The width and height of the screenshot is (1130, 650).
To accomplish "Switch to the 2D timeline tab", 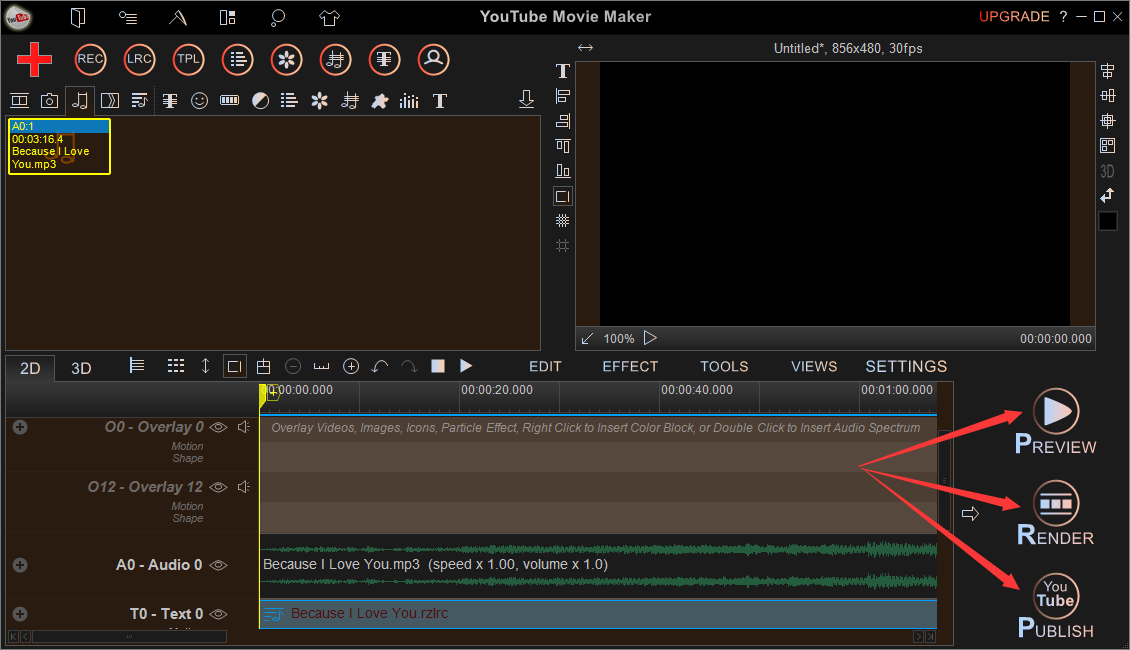I will point(30,368).
